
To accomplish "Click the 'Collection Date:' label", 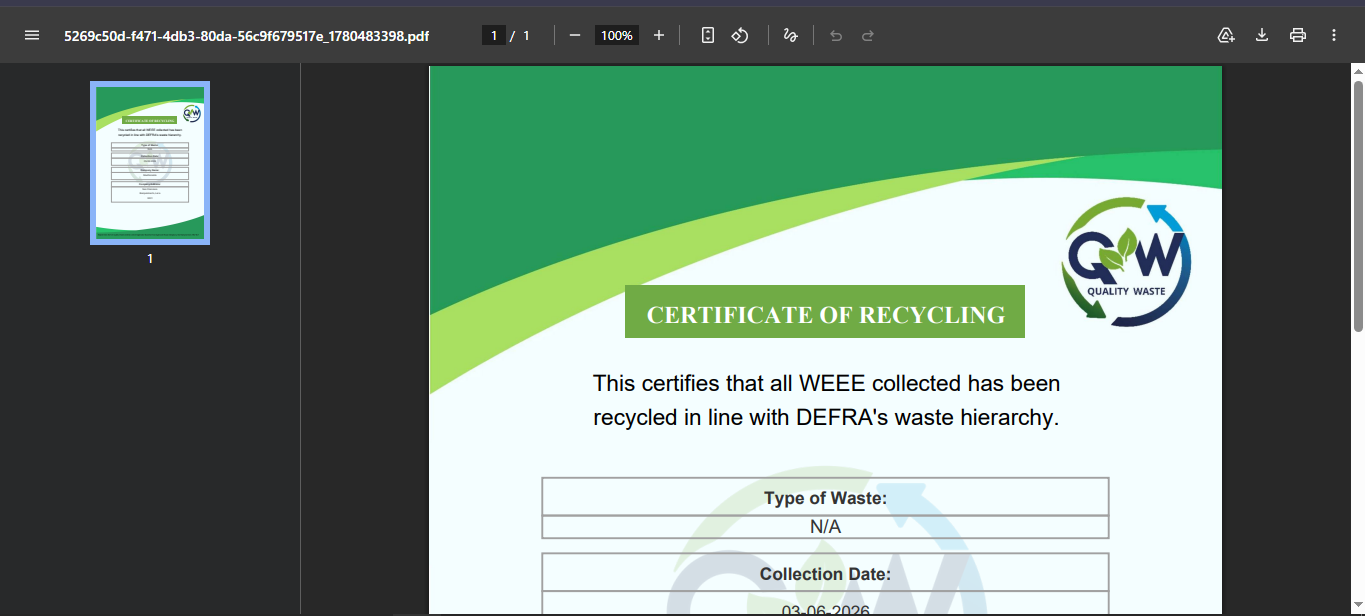I will pos(825,574).
